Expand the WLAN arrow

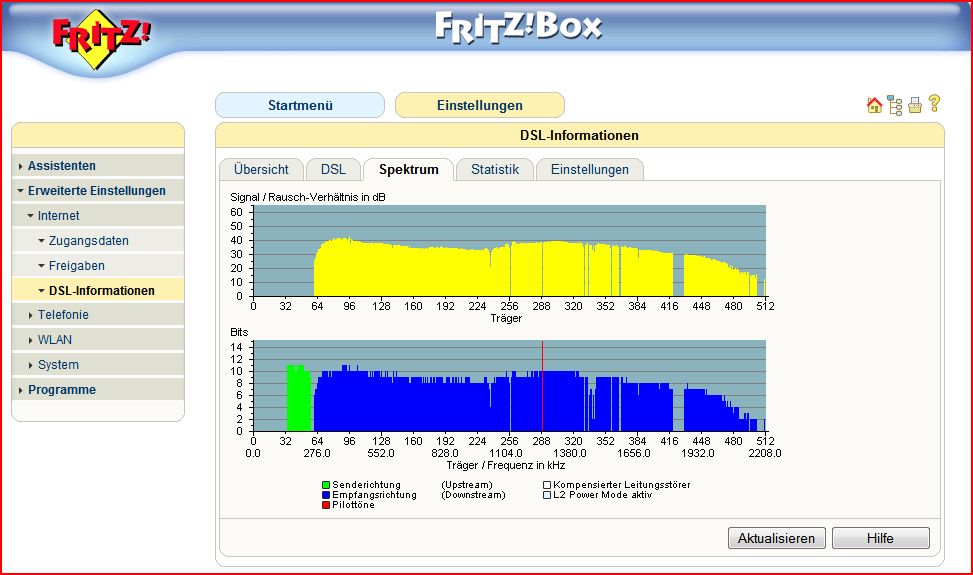click(30, 340)
